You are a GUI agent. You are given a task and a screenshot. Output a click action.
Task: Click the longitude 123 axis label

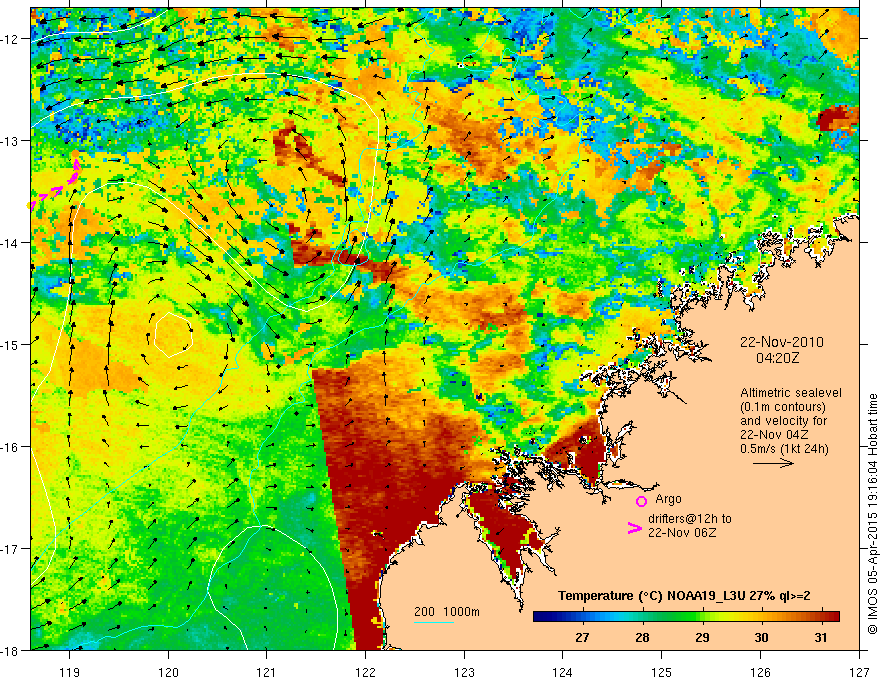point(464,672)
